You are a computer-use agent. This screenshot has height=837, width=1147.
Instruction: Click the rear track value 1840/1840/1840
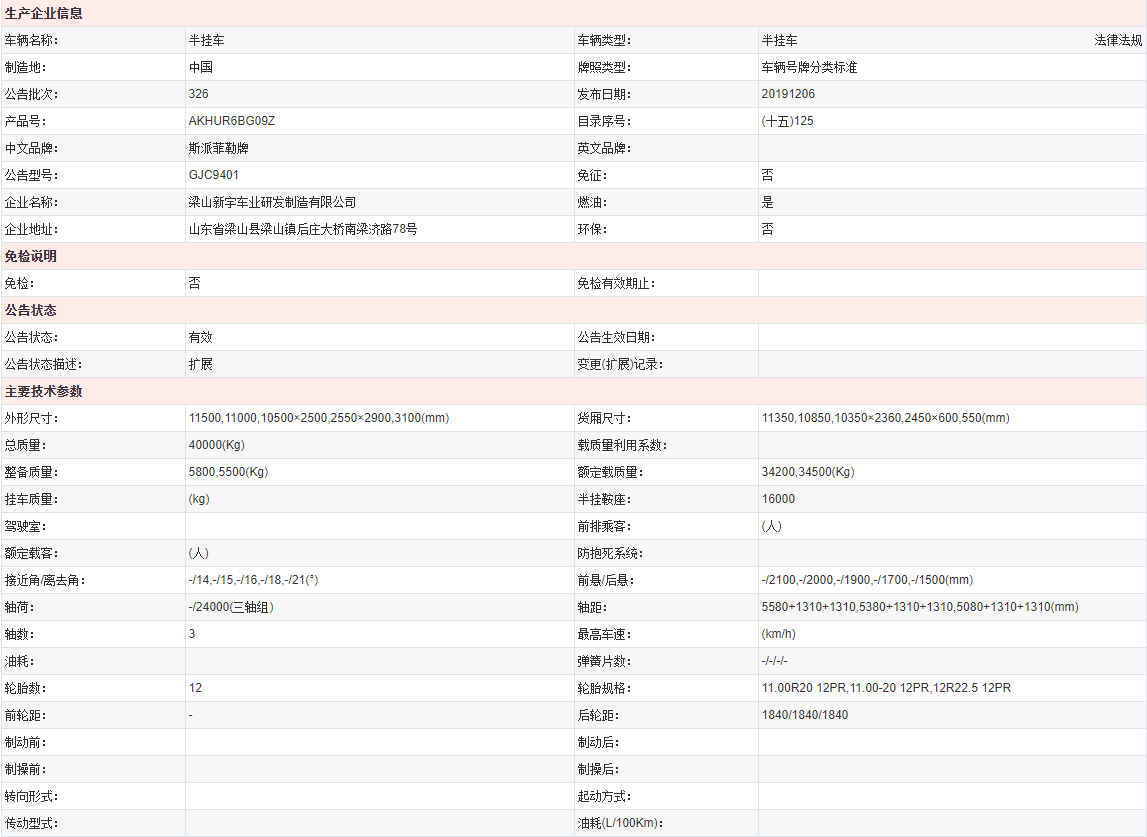804,715
